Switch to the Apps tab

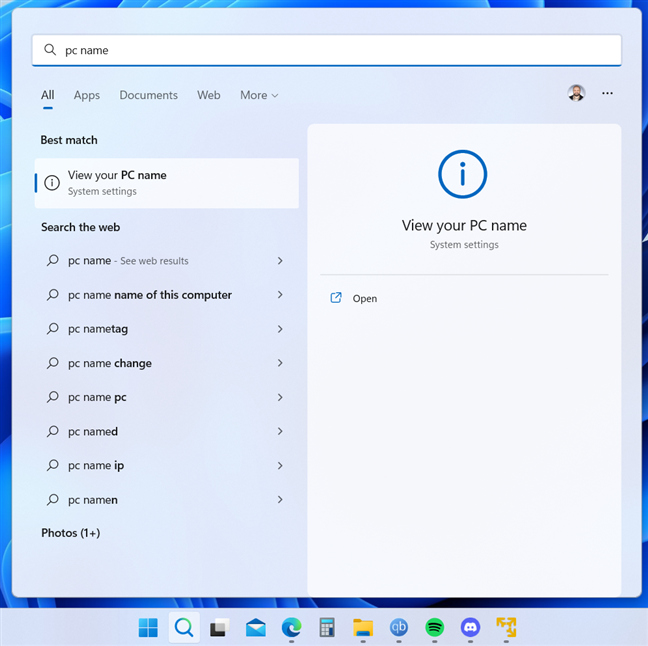pyautogui.click(x=87, y=95)
